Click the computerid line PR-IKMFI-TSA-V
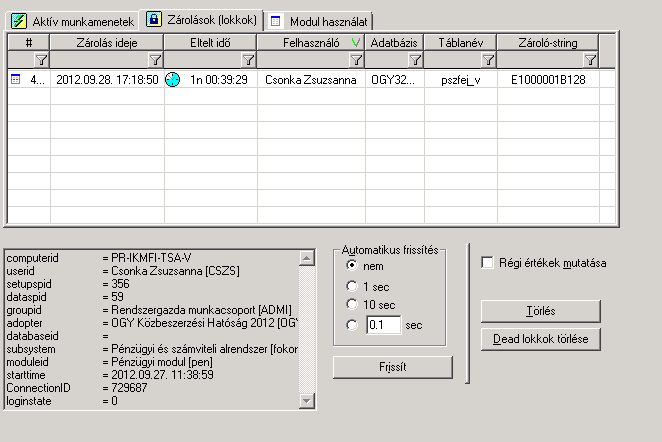Image resolution: width=662 pixels, height=442 pixels. point(99,258)
